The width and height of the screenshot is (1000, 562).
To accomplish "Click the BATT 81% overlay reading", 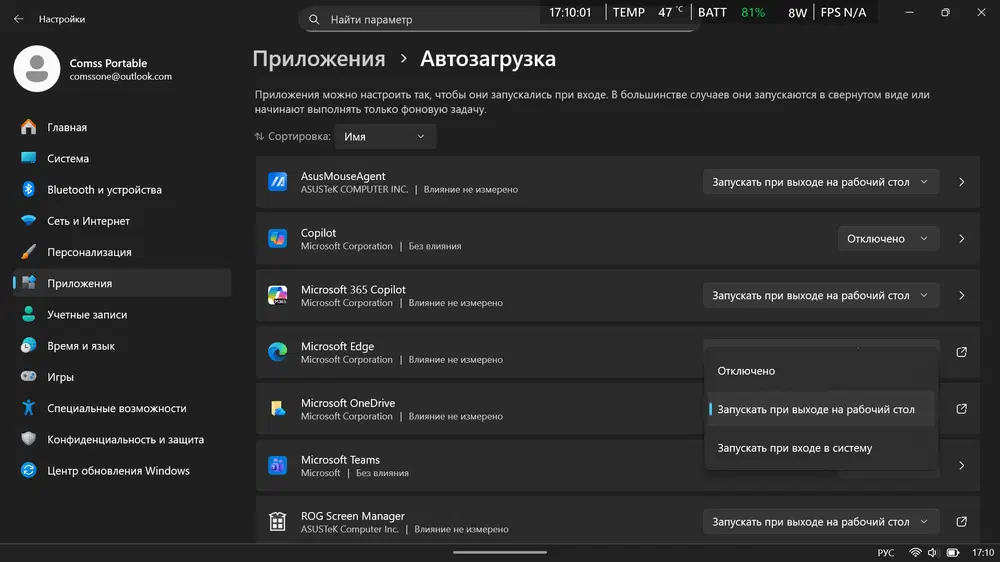I will point(732,12).
